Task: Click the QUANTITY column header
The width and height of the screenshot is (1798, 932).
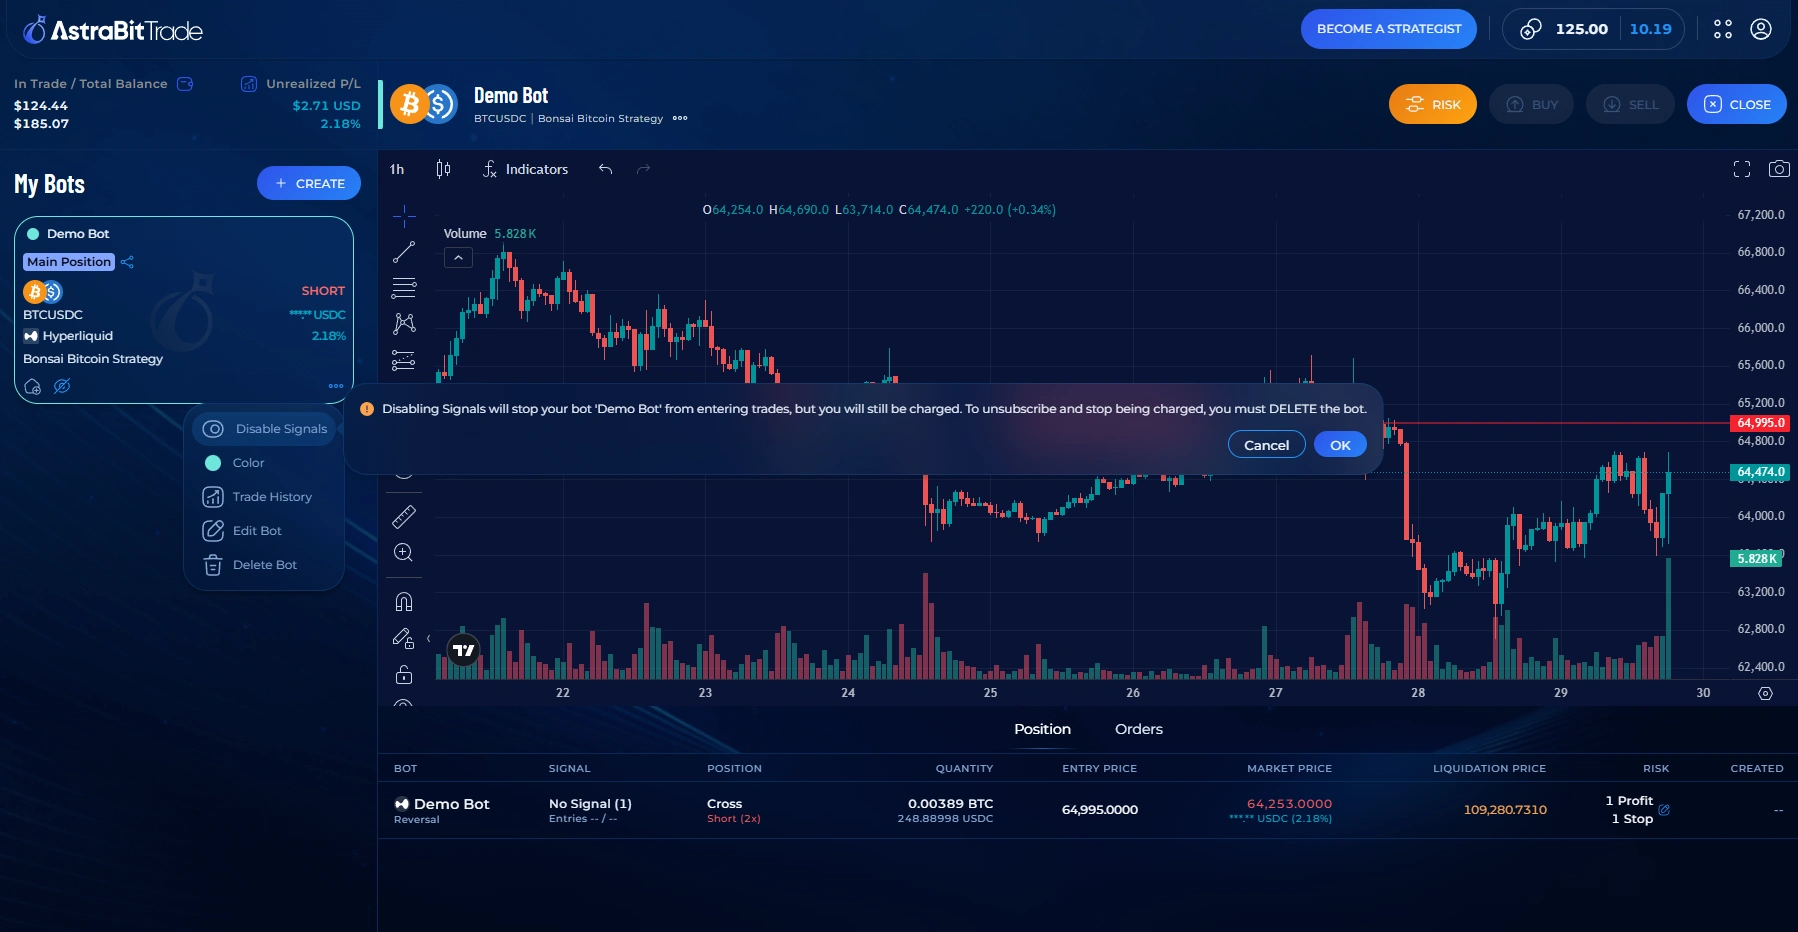Action: point(964,769)
